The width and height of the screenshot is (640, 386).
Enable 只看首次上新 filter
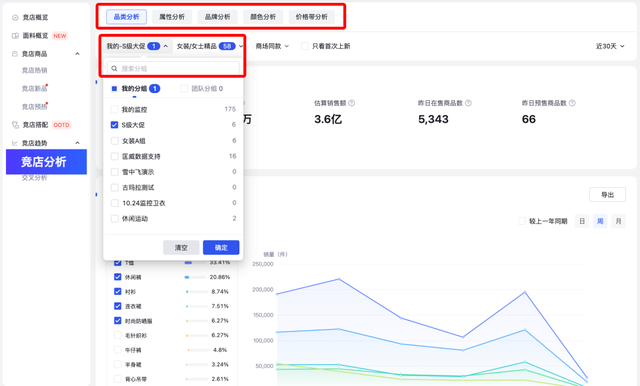click(x=304, y=46)
